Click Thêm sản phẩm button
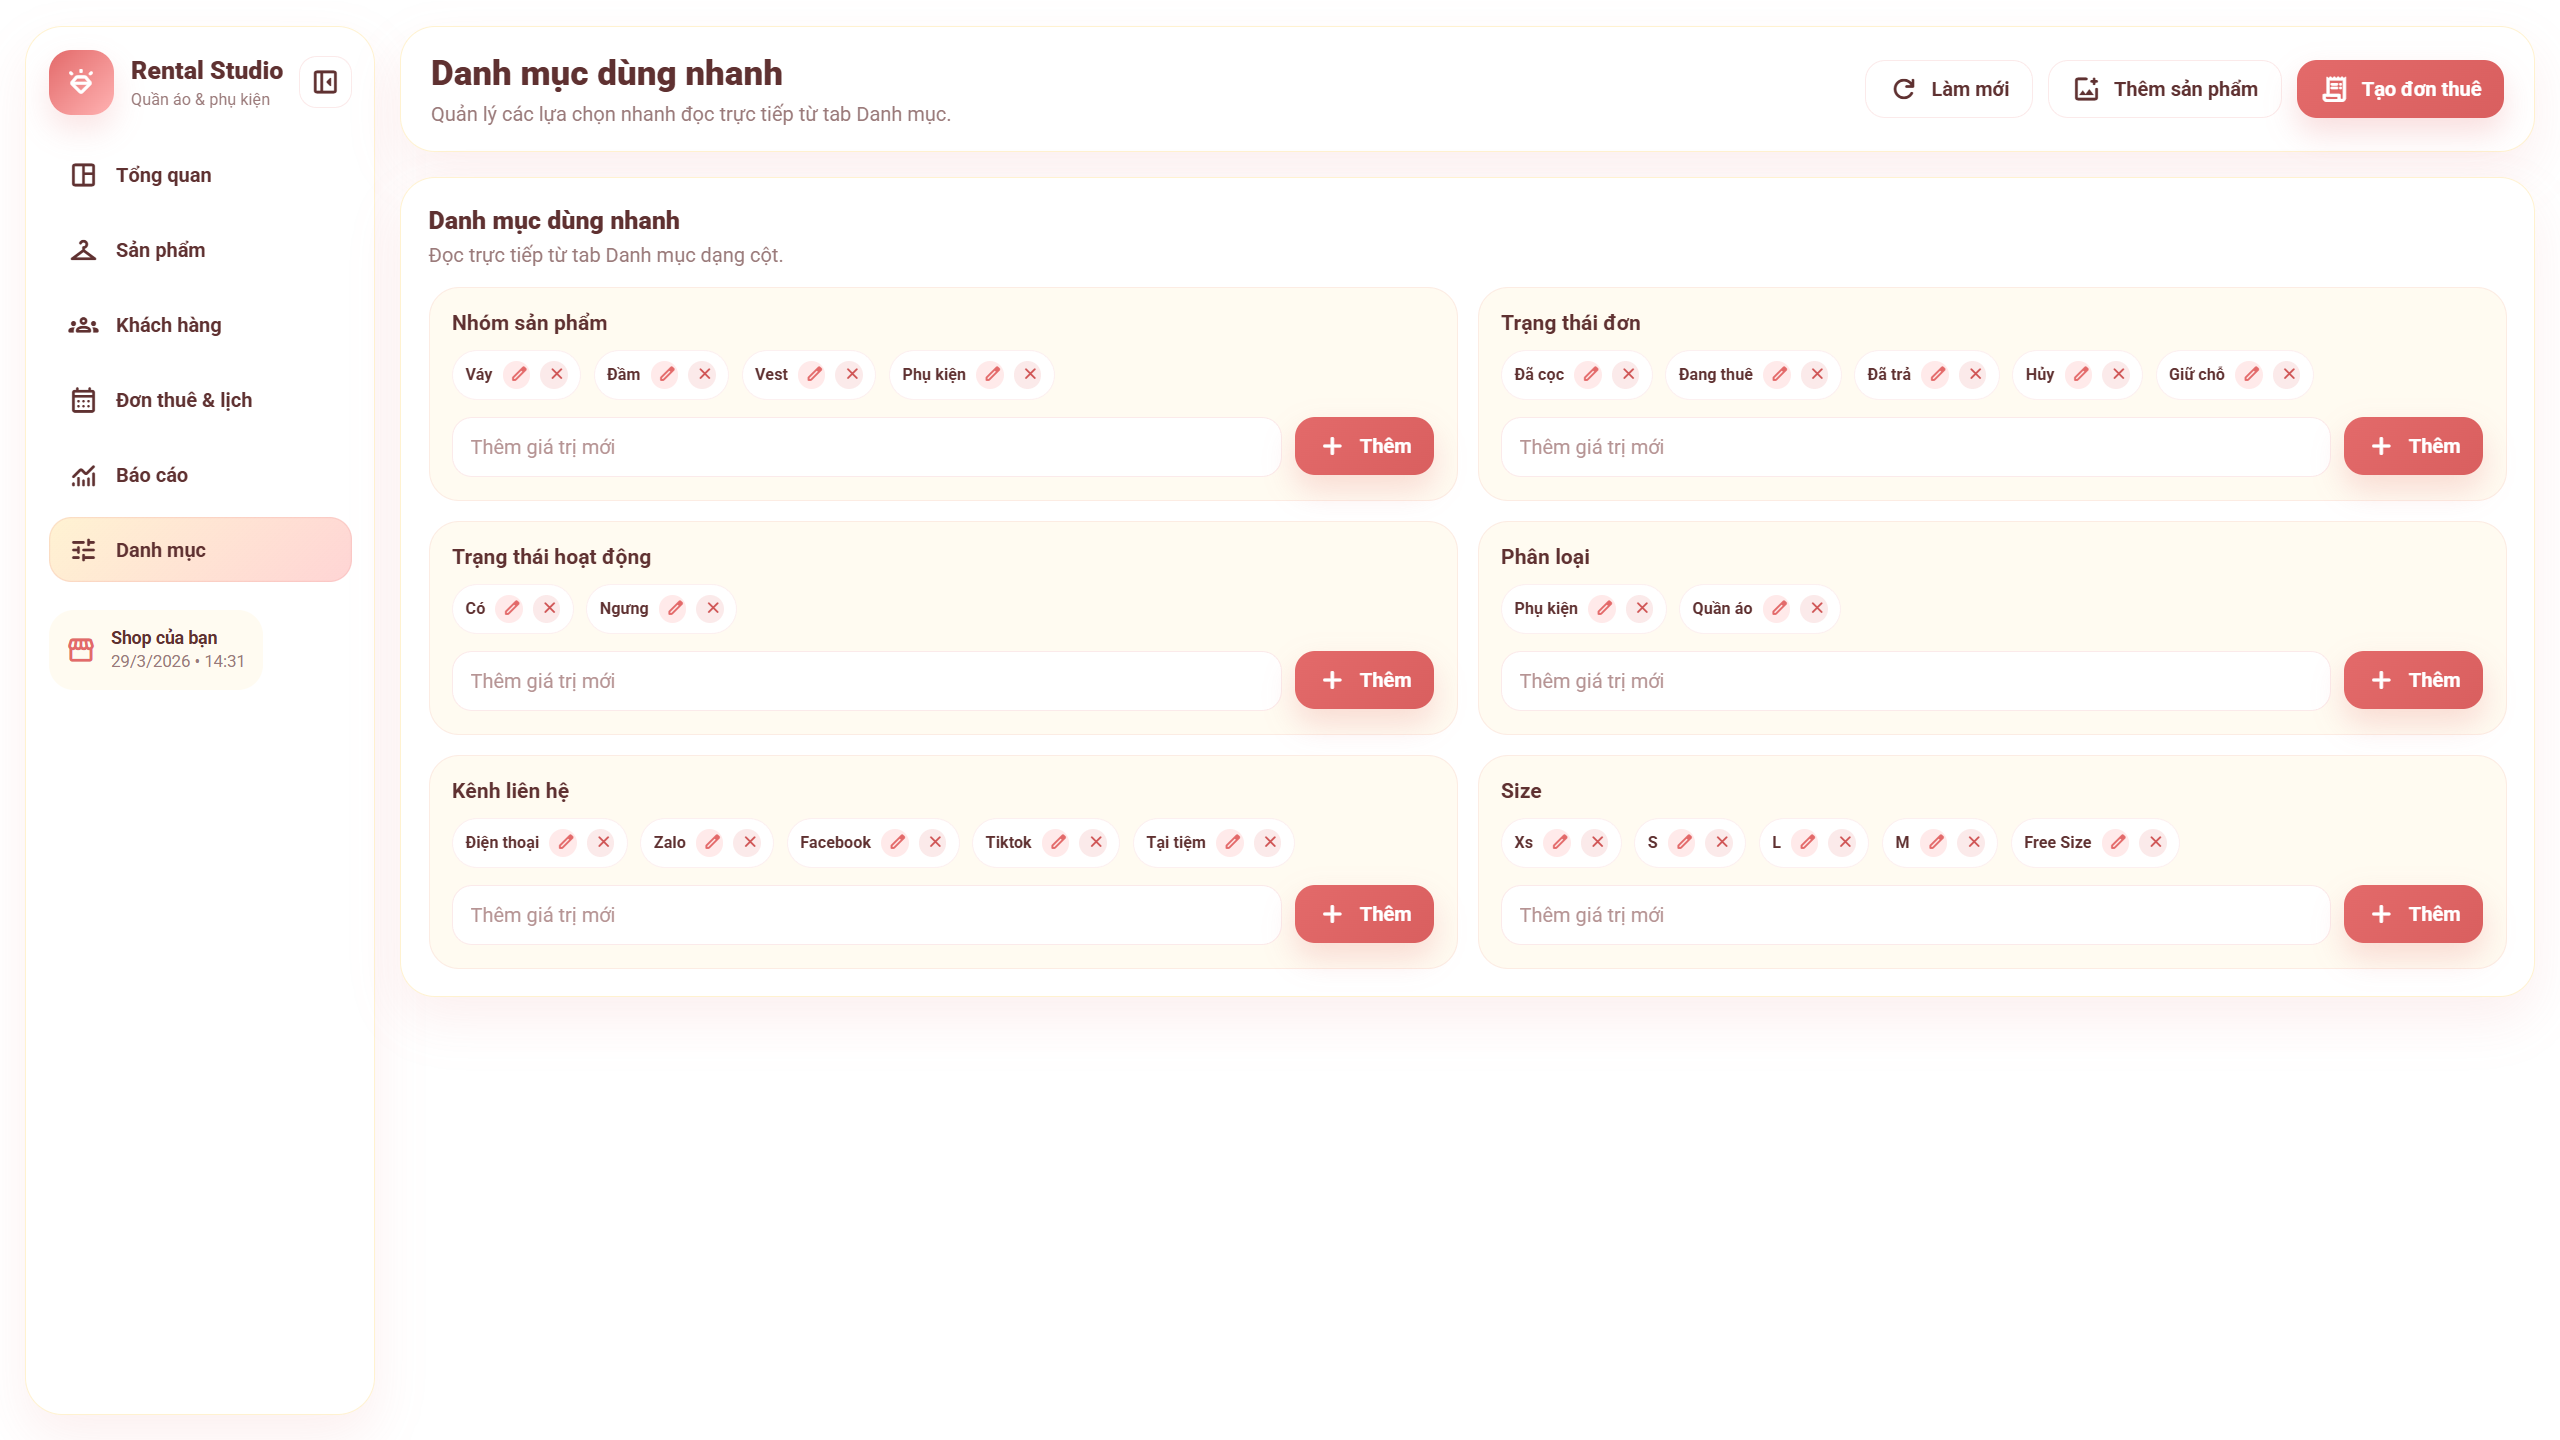The image size is (2560, 1440). coord(2165,89)
